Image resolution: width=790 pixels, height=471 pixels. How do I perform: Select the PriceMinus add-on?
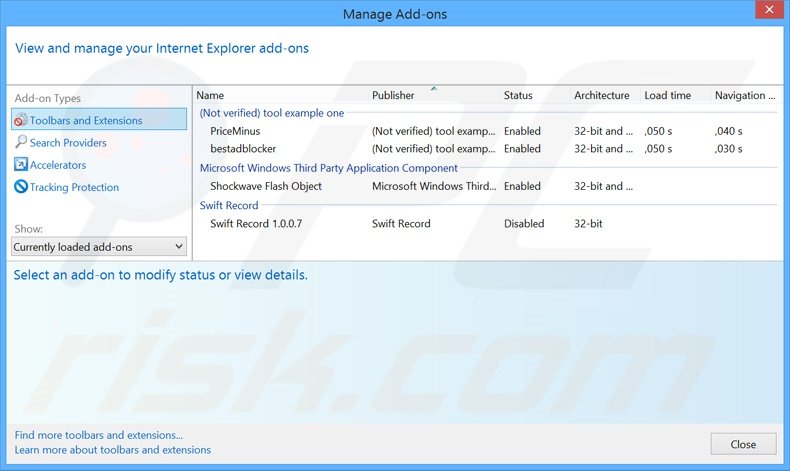[x=235, y=131]
